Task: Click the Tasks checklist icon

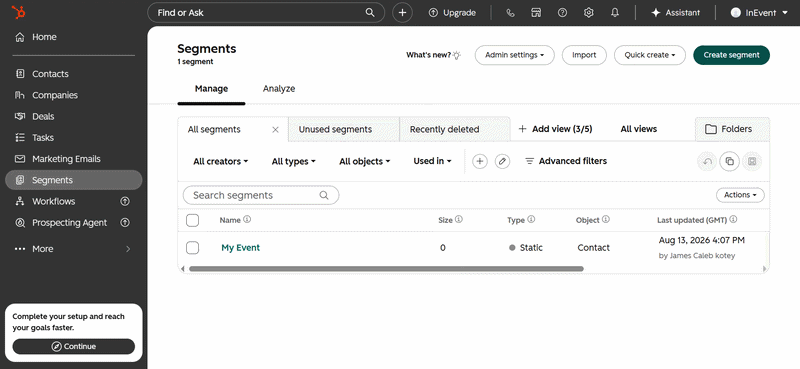Action: coord(20,137)
